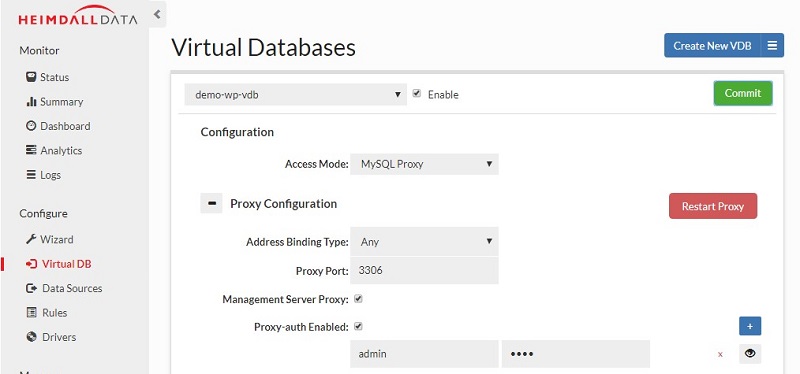The image size is (800, 374).
Task: Go to the Dashboard page
Action: pyautogui.click(x=58, y=126)
